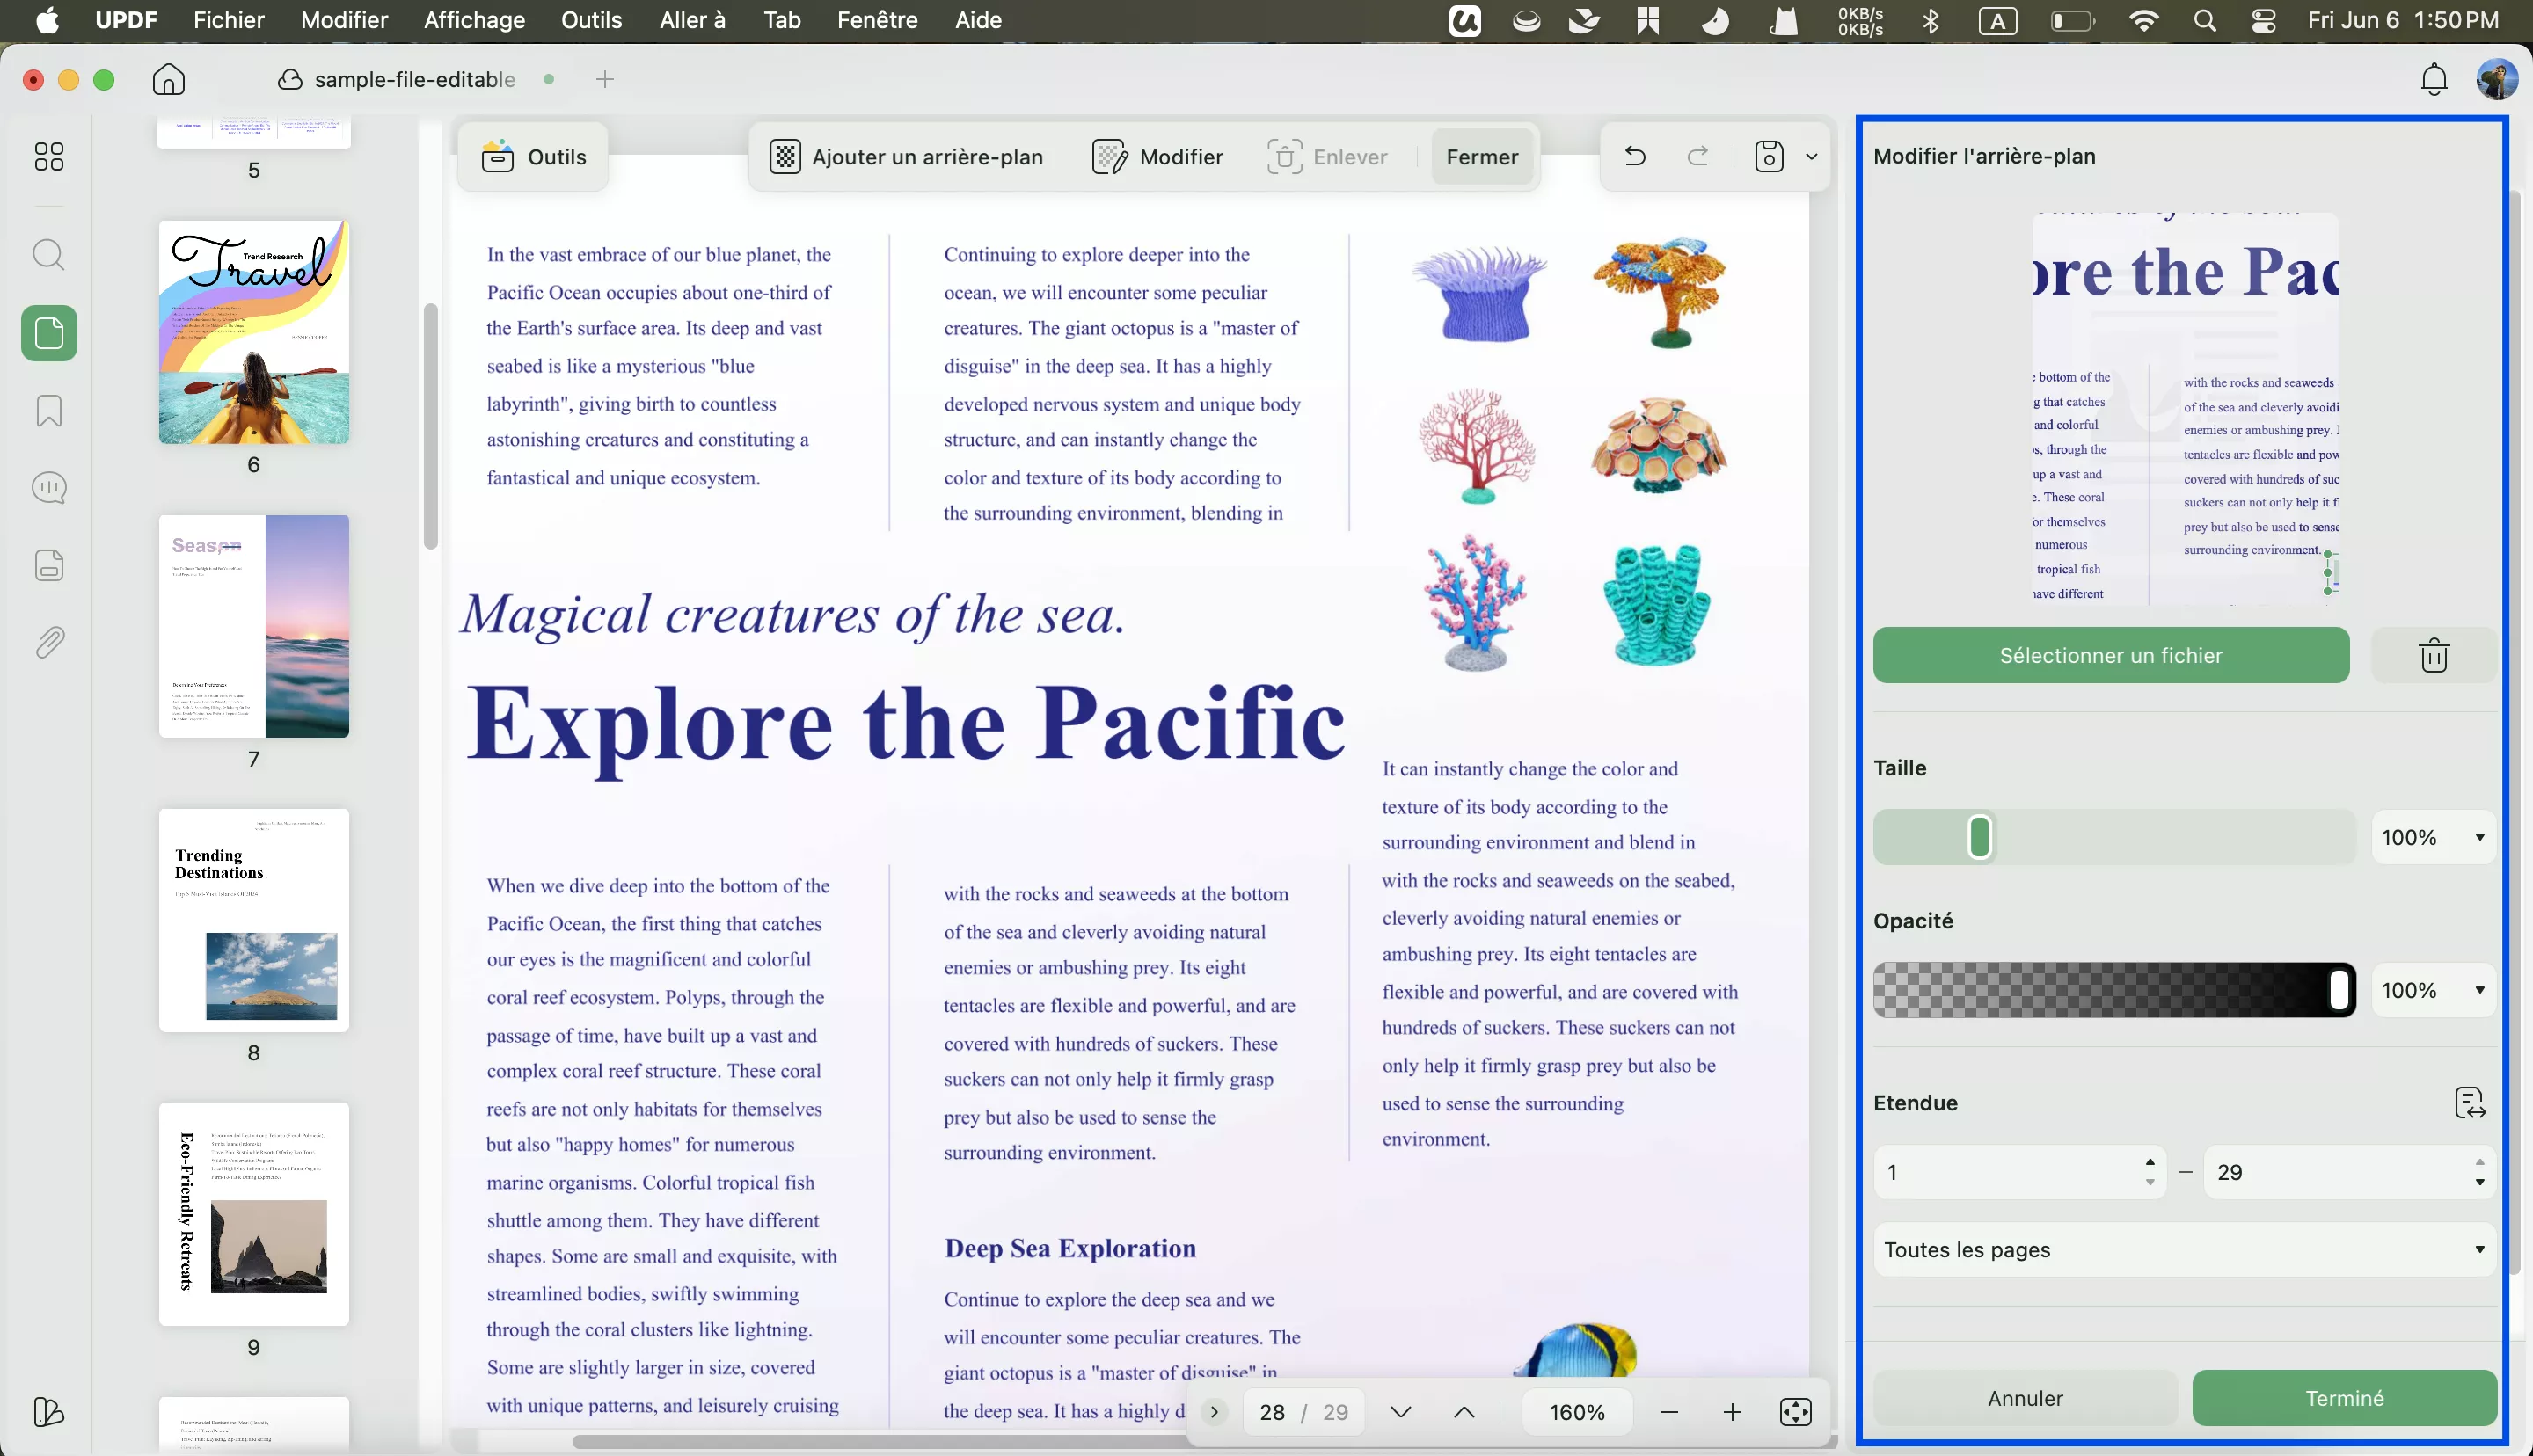Open the Aller à menu
This screenshot has height=1456, width=2533.
692,20
